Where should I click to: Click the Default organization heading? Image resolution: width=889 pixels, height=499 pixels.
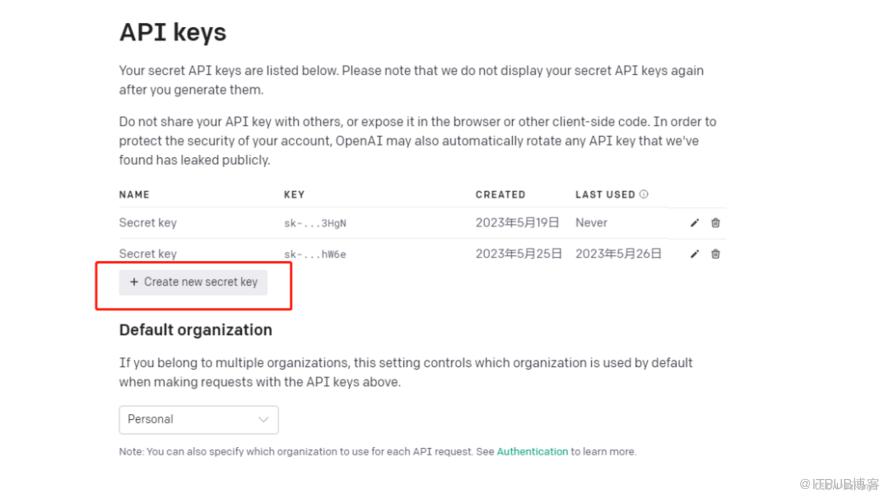[x=195, y=330]
